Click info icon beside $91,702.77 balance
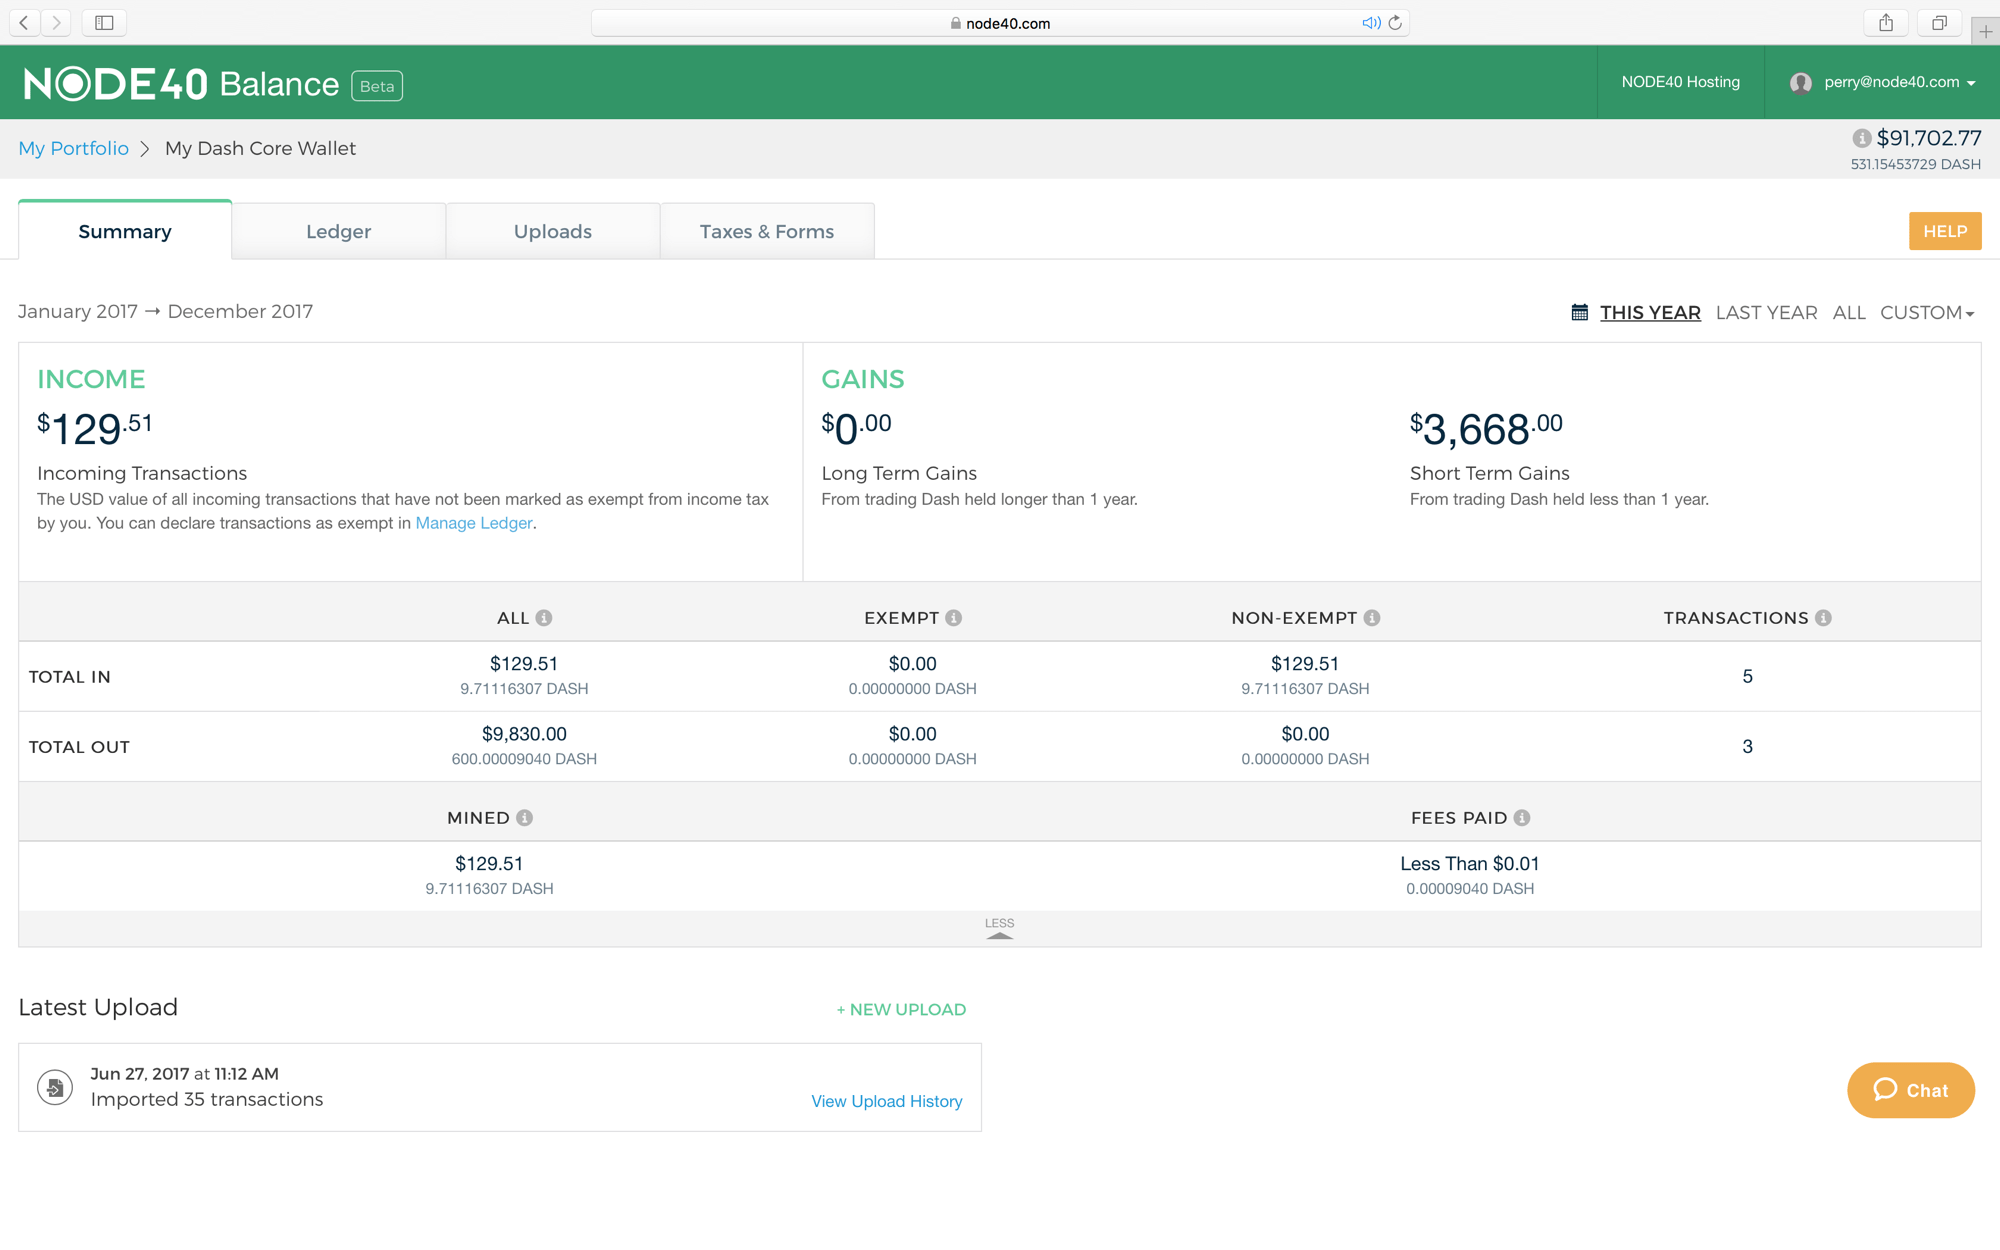The image size is (2000, 1250). pos(1861,138)
